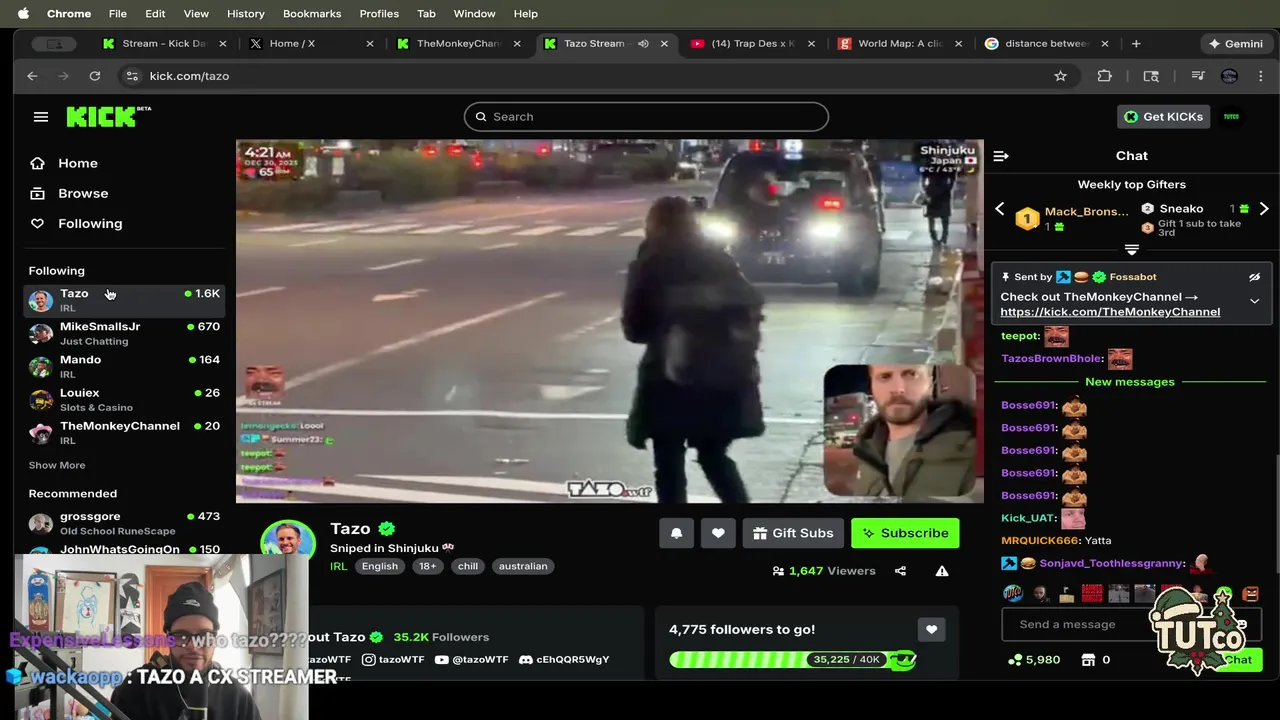The width and height of the screenshot is (1280, 720).
Task: Select the chill tag
Action: pos(468,566)
